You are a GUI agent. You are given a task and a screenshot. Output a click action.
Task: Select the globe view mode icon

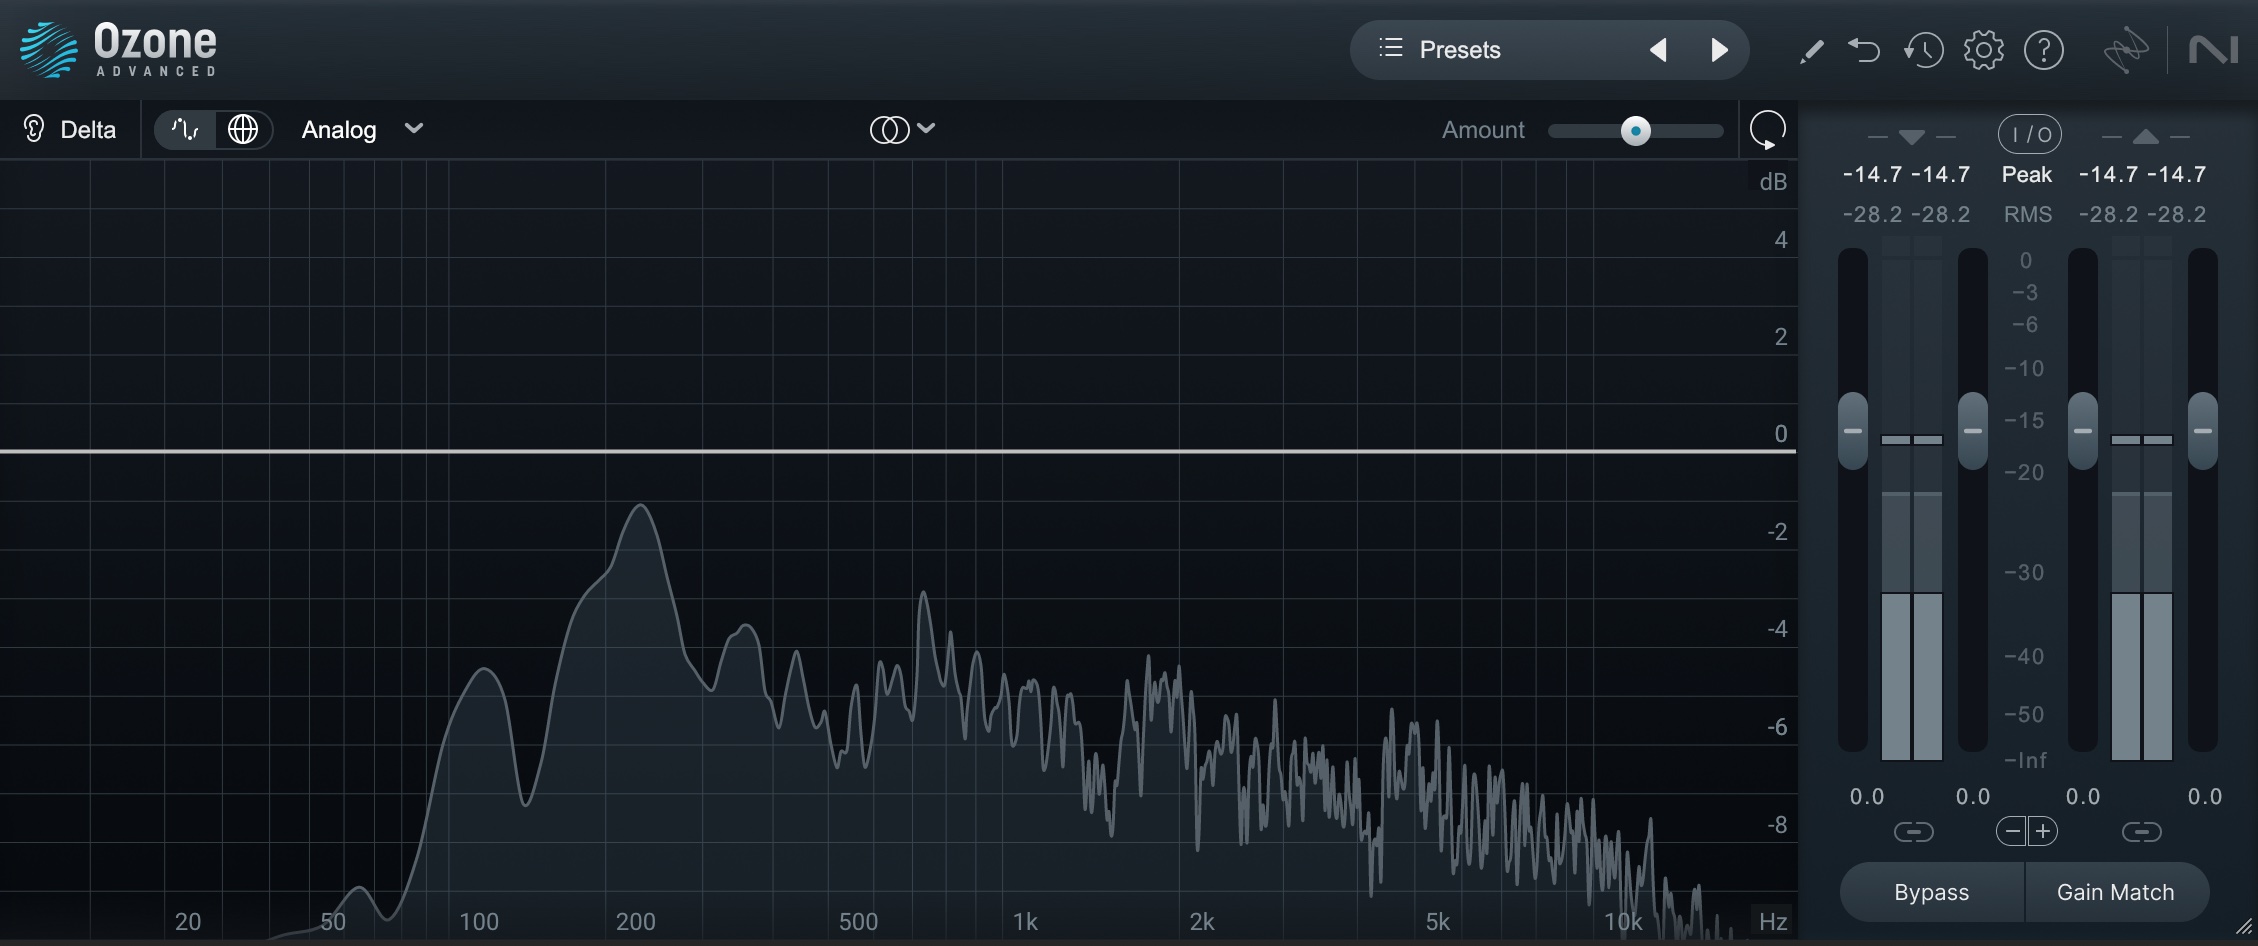(x=243, y=129)
